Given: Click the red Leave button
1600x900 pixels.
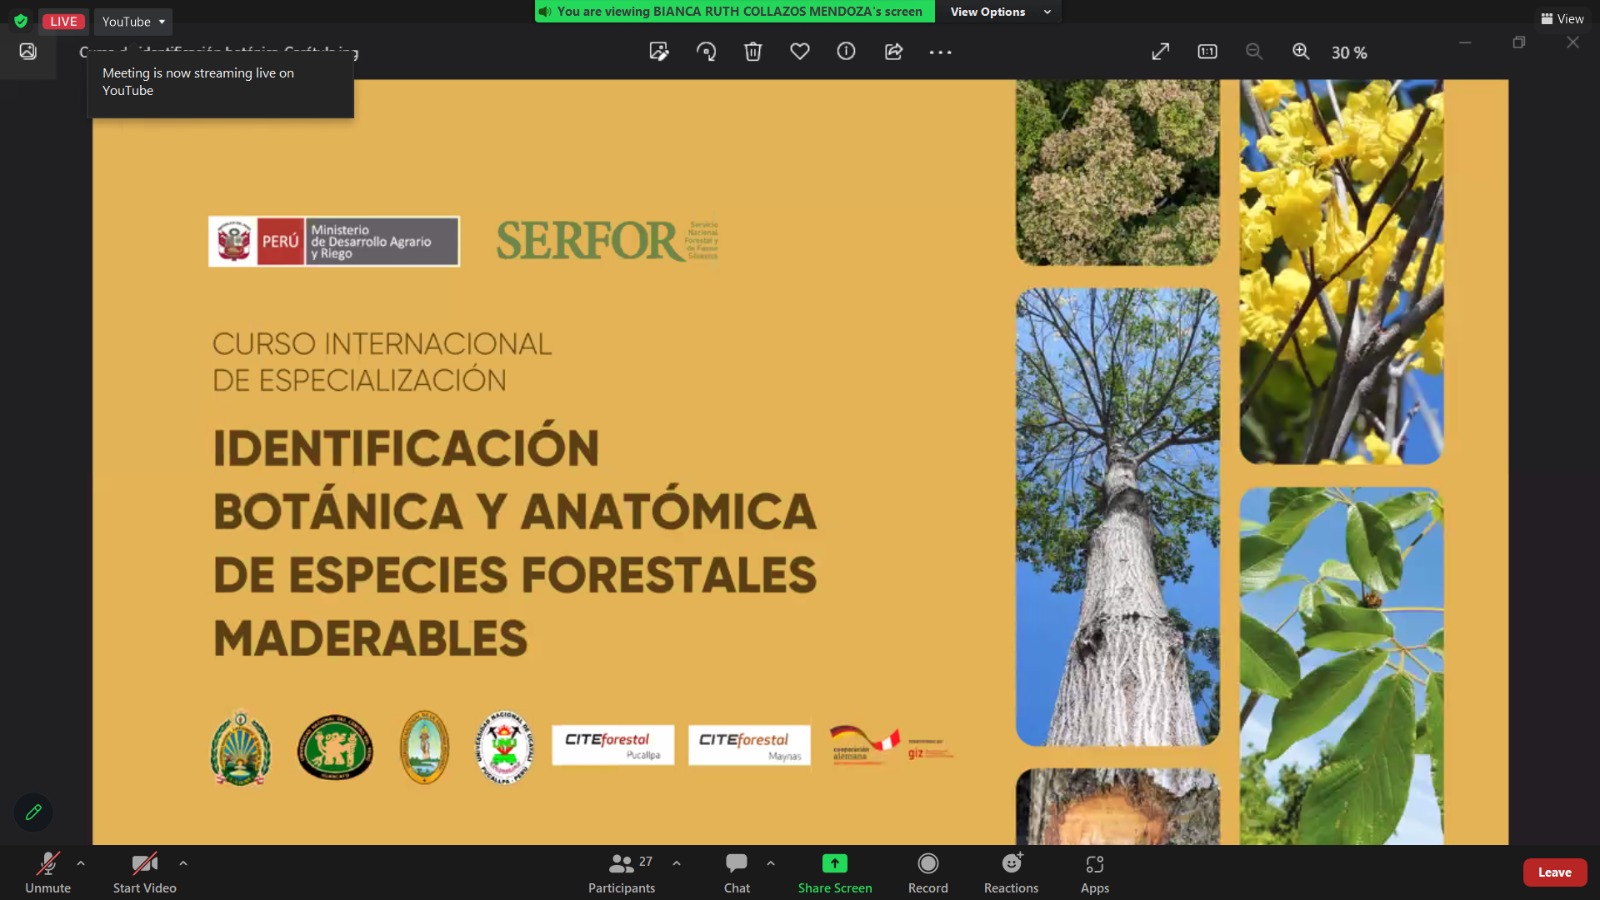Looking at the screenshot, I should click(x=1555, y=872).
